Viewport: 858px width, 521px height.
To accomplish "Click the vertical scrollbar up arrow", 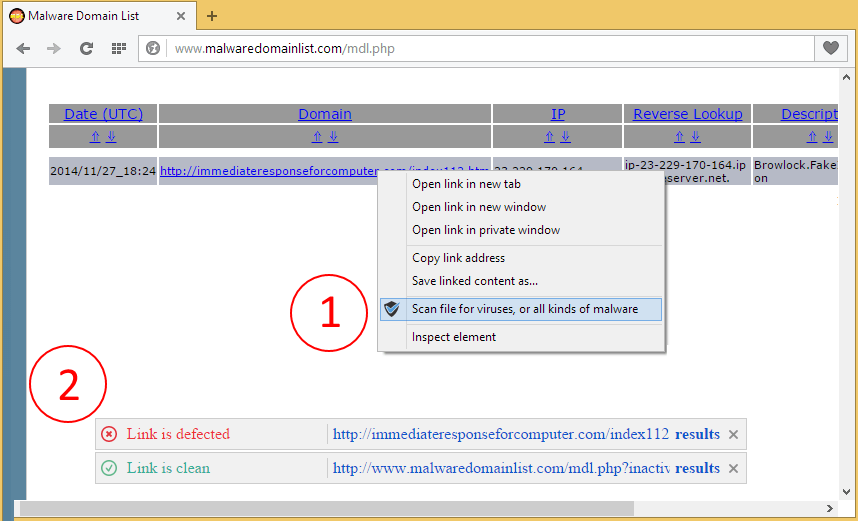I will pos(847,78).
